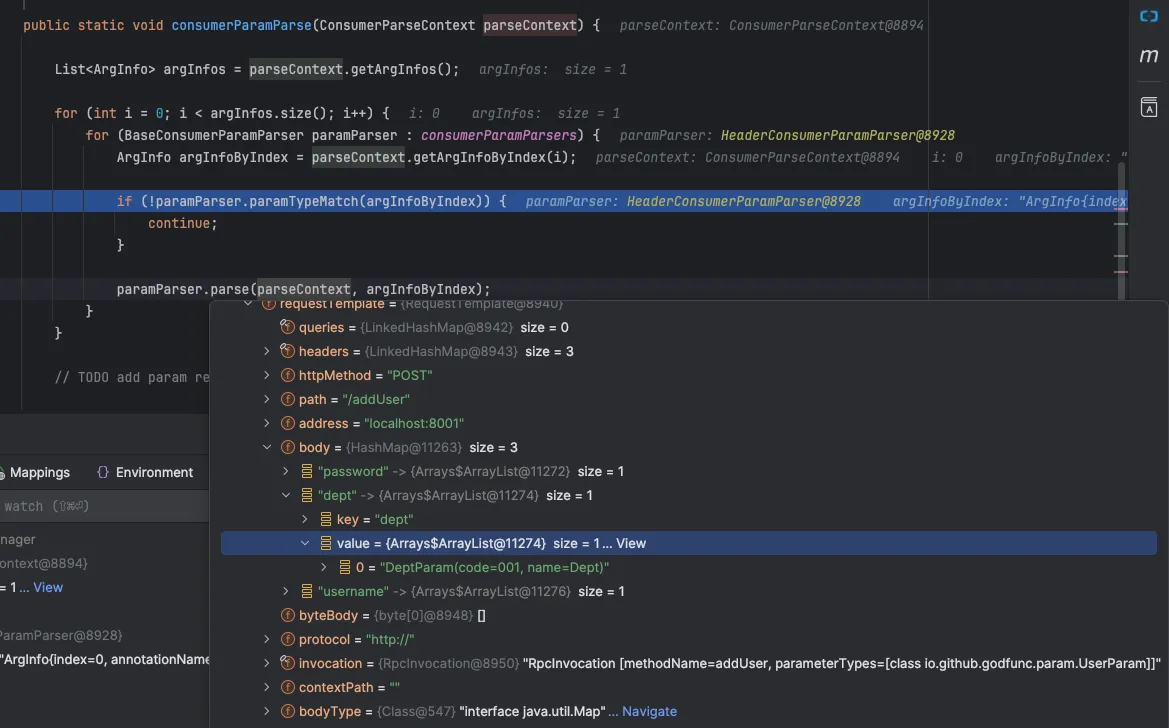Expand the 0 = DeptParam element
This screenshot has width=1169, height=728.
click(324, 567)
